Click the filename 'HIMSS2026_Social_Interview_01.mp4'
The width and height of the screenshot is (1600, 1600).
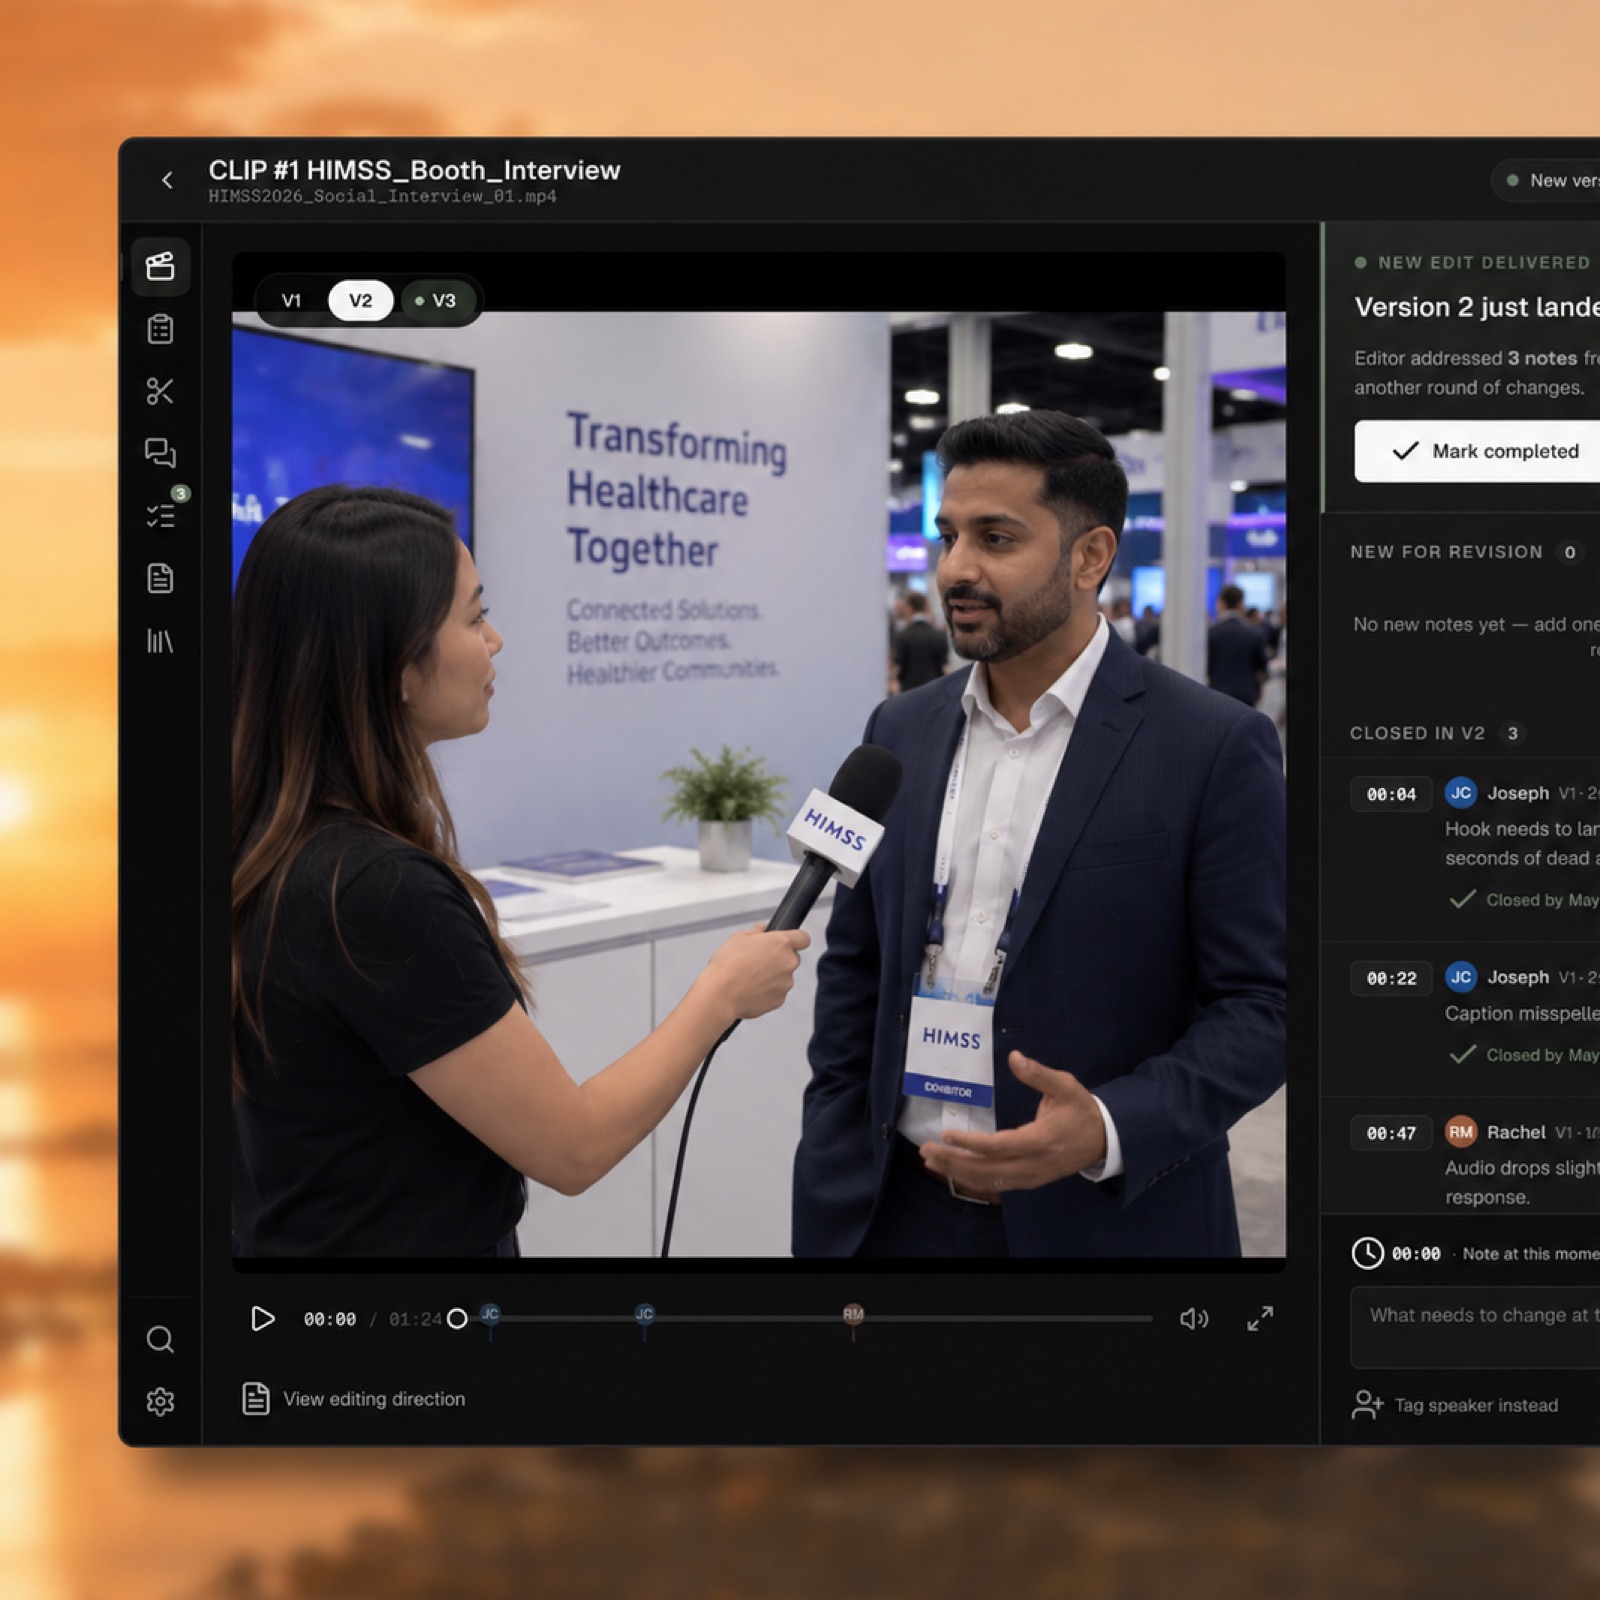coord(382,196)
